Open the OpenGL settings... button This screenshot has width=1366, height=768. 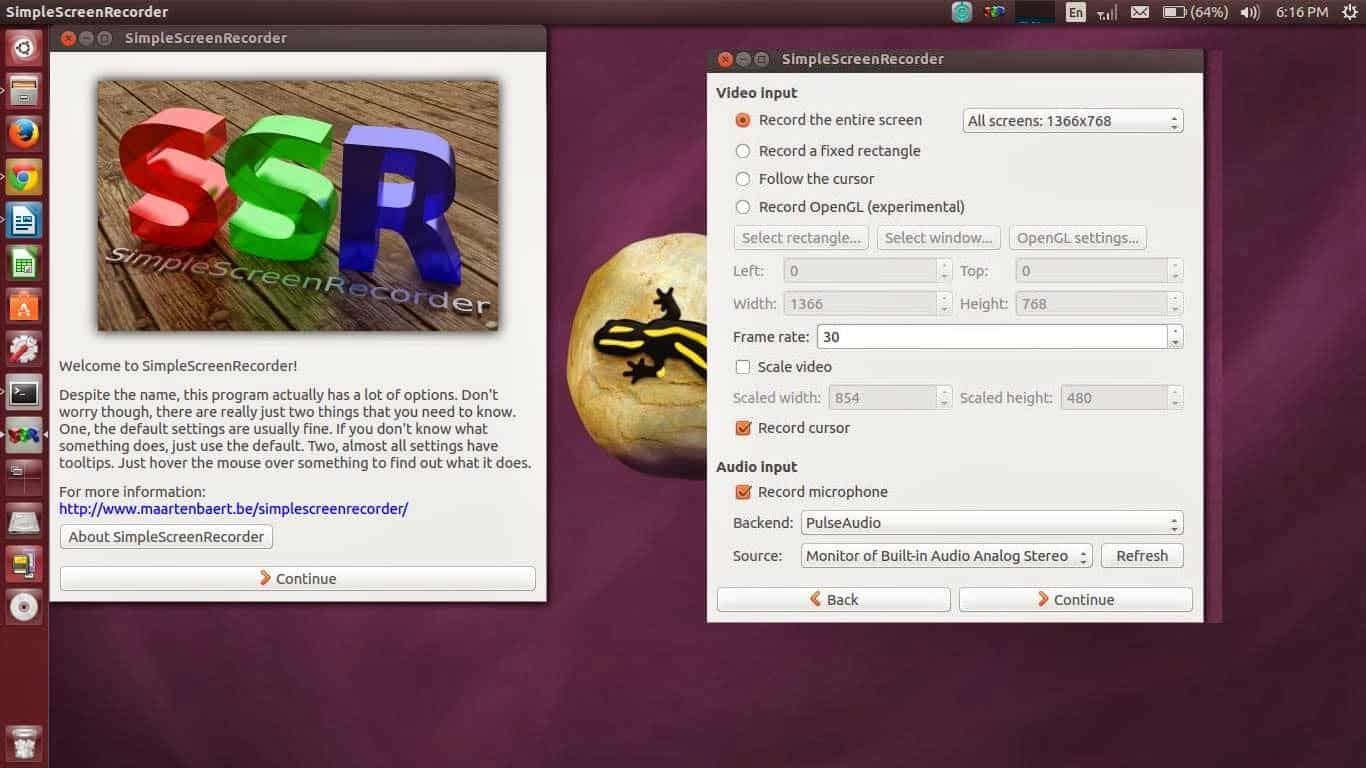tap(1078, 238)
